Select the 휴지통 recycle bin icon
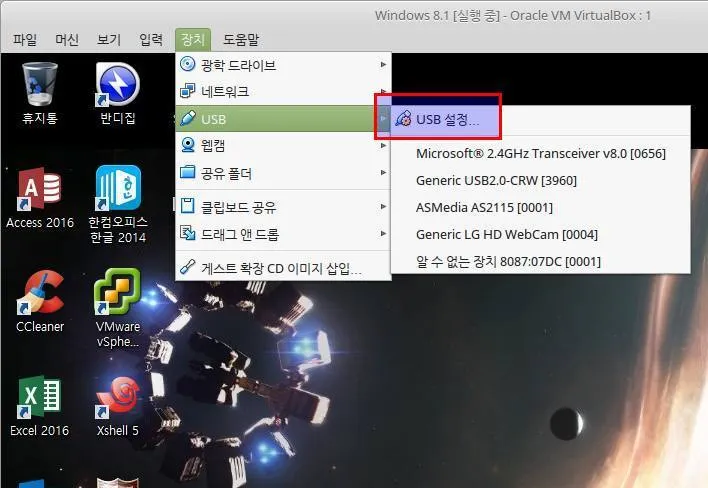Image resolution: width=708 pixels, height=488 pixels. point(40,93)
